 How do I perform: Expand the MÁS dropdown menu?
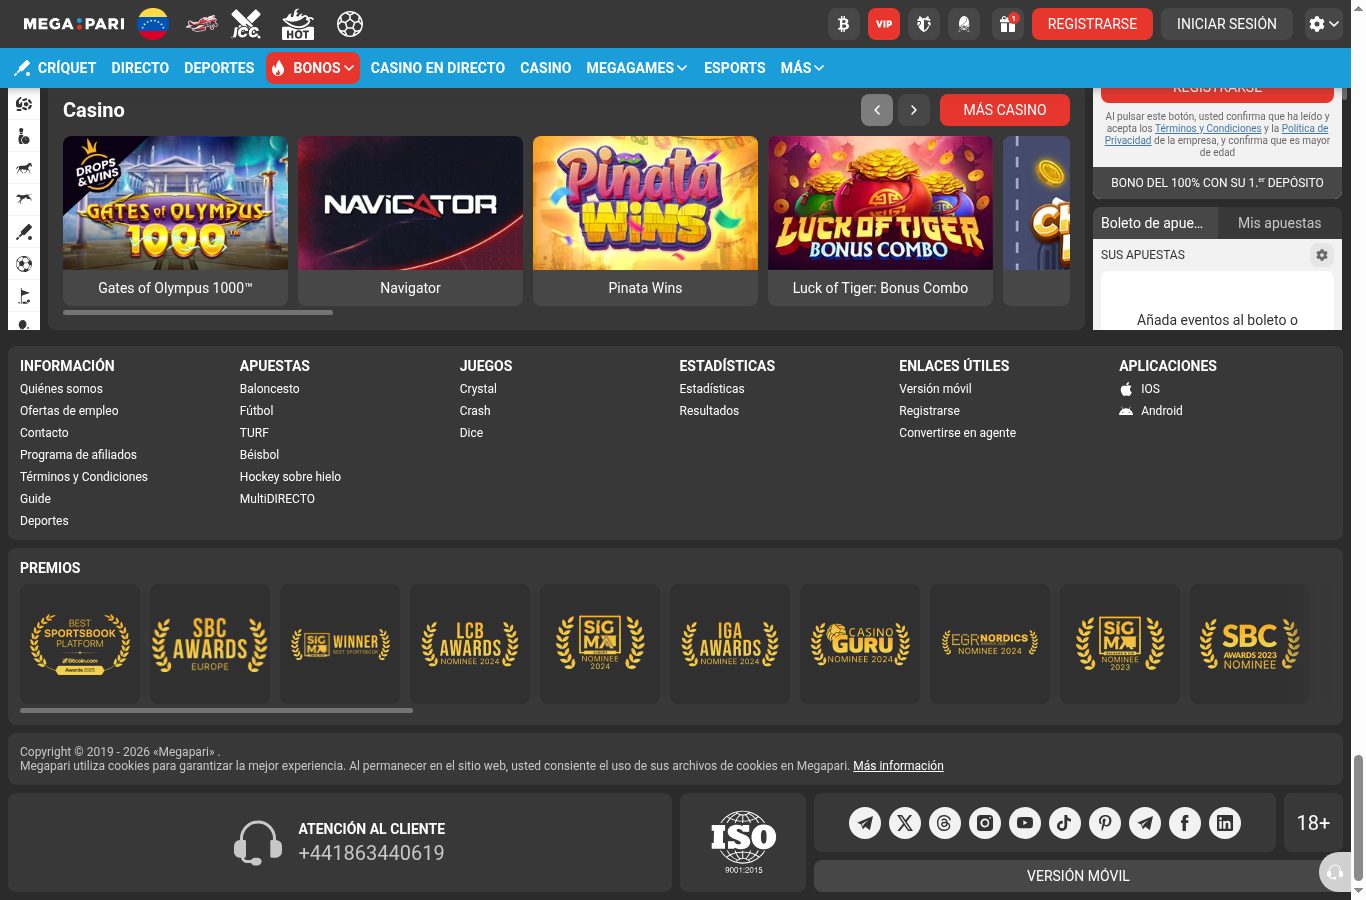[x=803, y=68]
